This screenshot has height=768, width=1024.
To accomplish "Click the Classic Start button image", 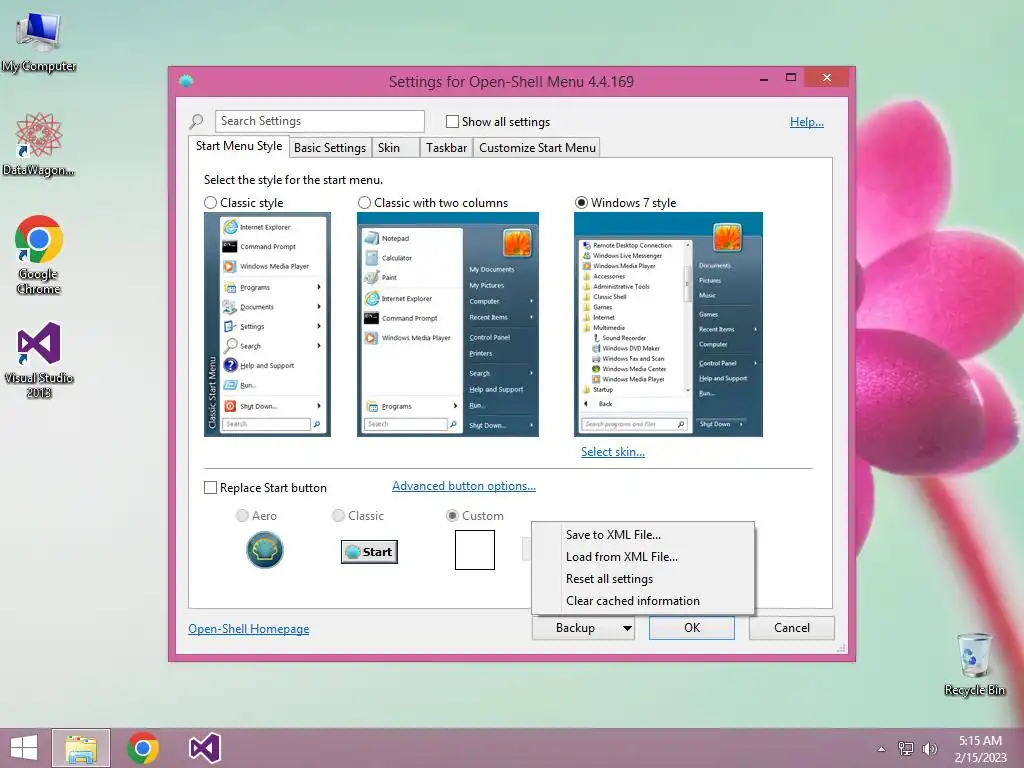I will [369, 552].
